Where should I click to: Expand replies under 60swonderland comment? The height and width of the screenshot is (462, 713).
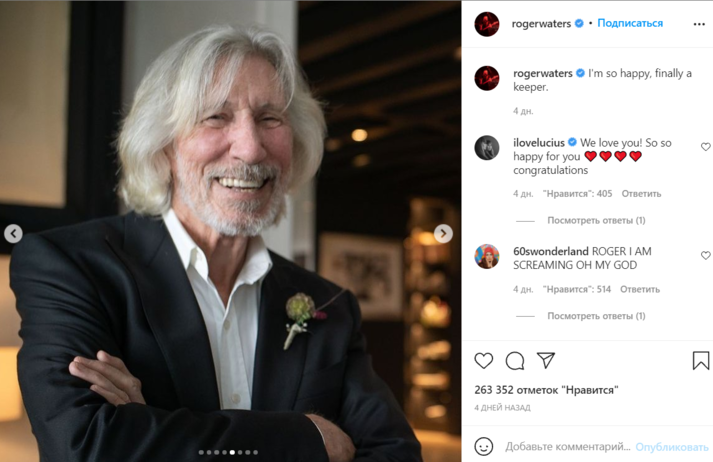click(x=596, y=316)
